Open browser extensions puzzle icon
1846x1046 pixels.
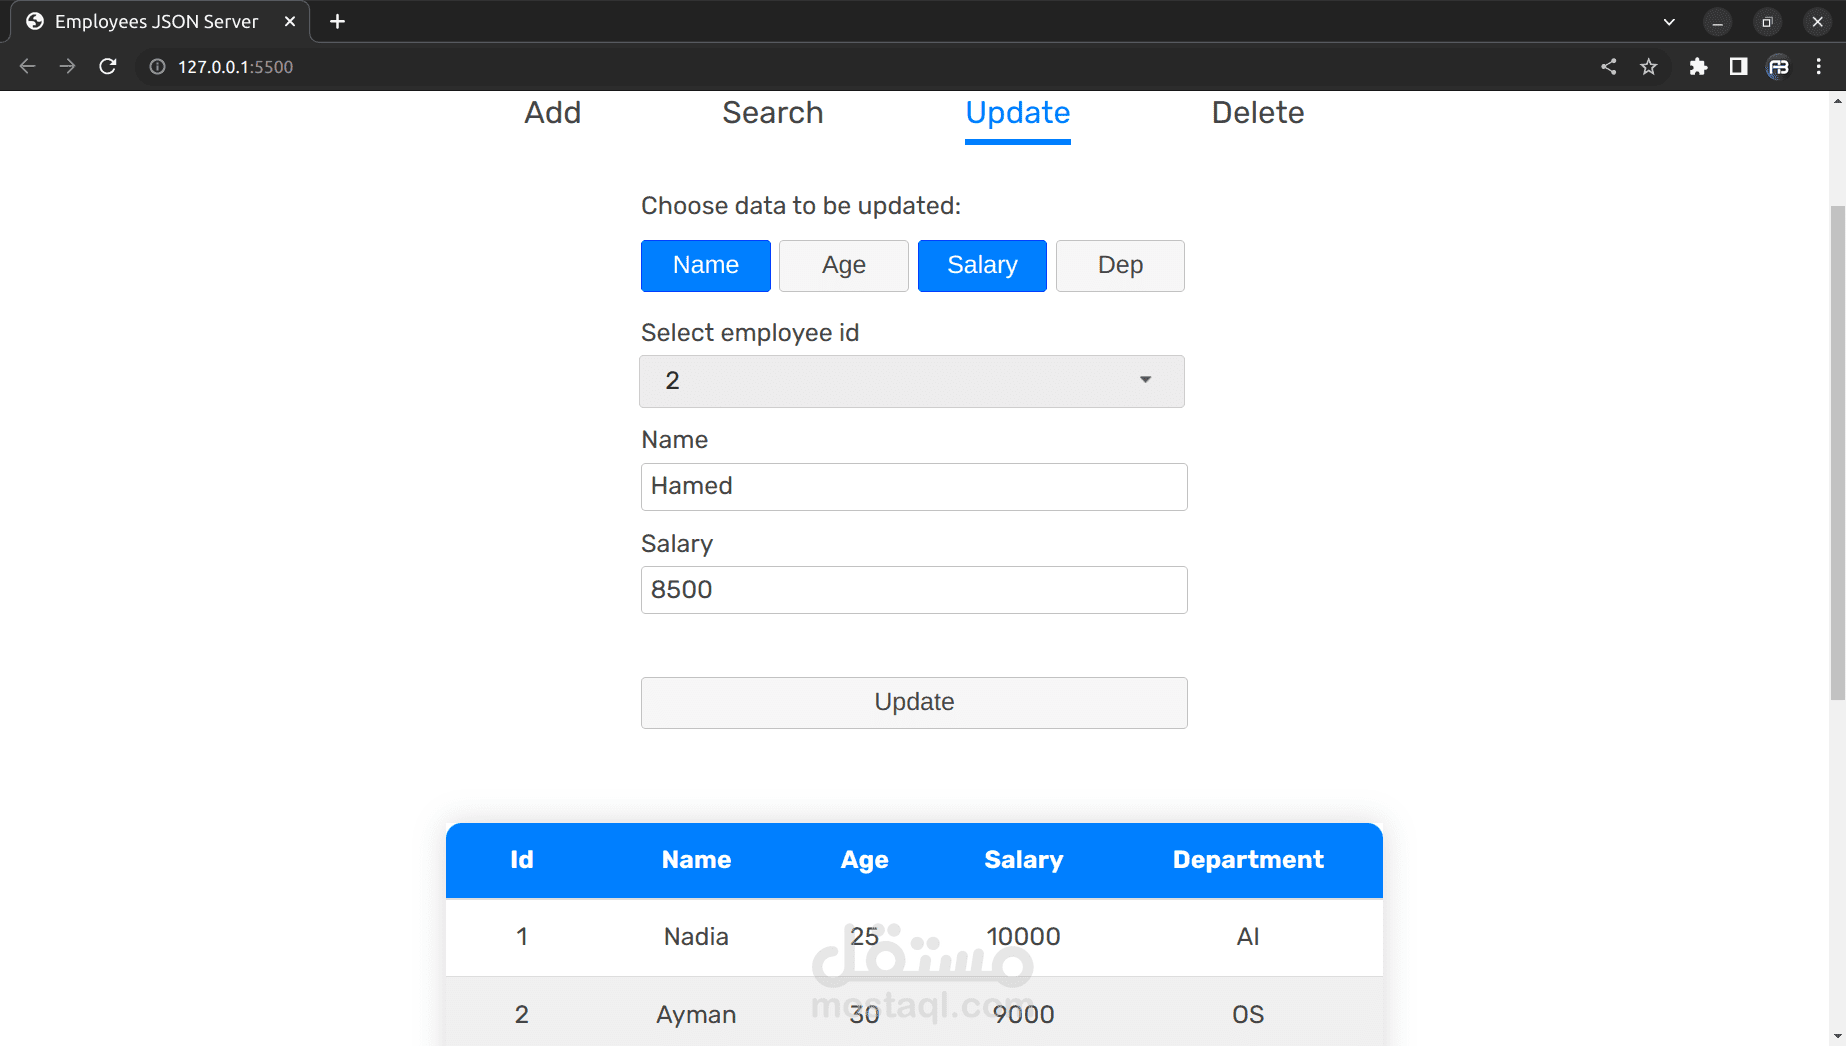1698,67
